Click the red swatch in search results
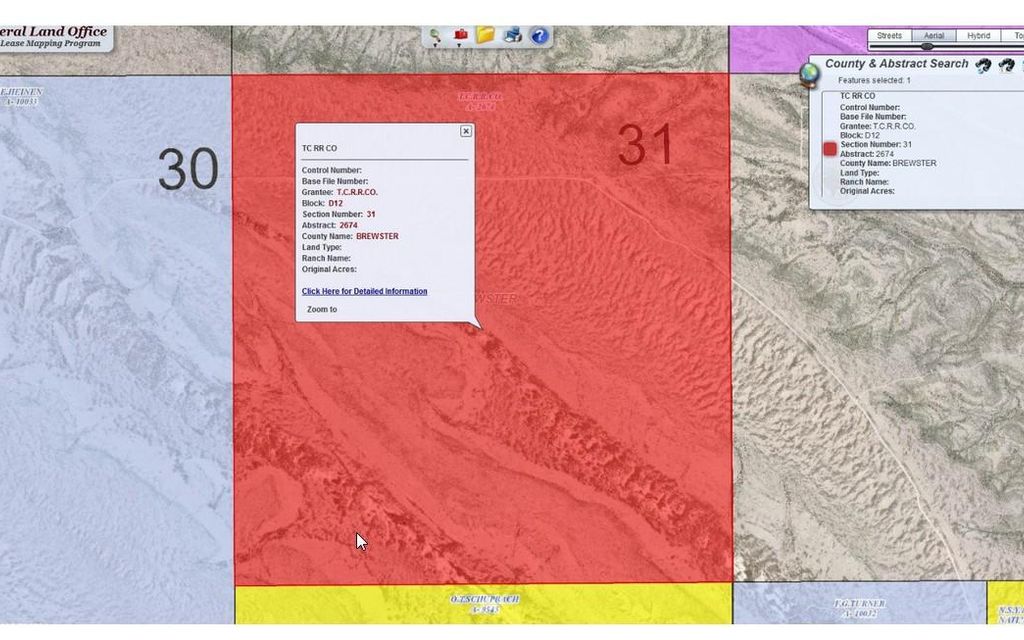This screenshot has height=640, width=1024. pos(830,149)
